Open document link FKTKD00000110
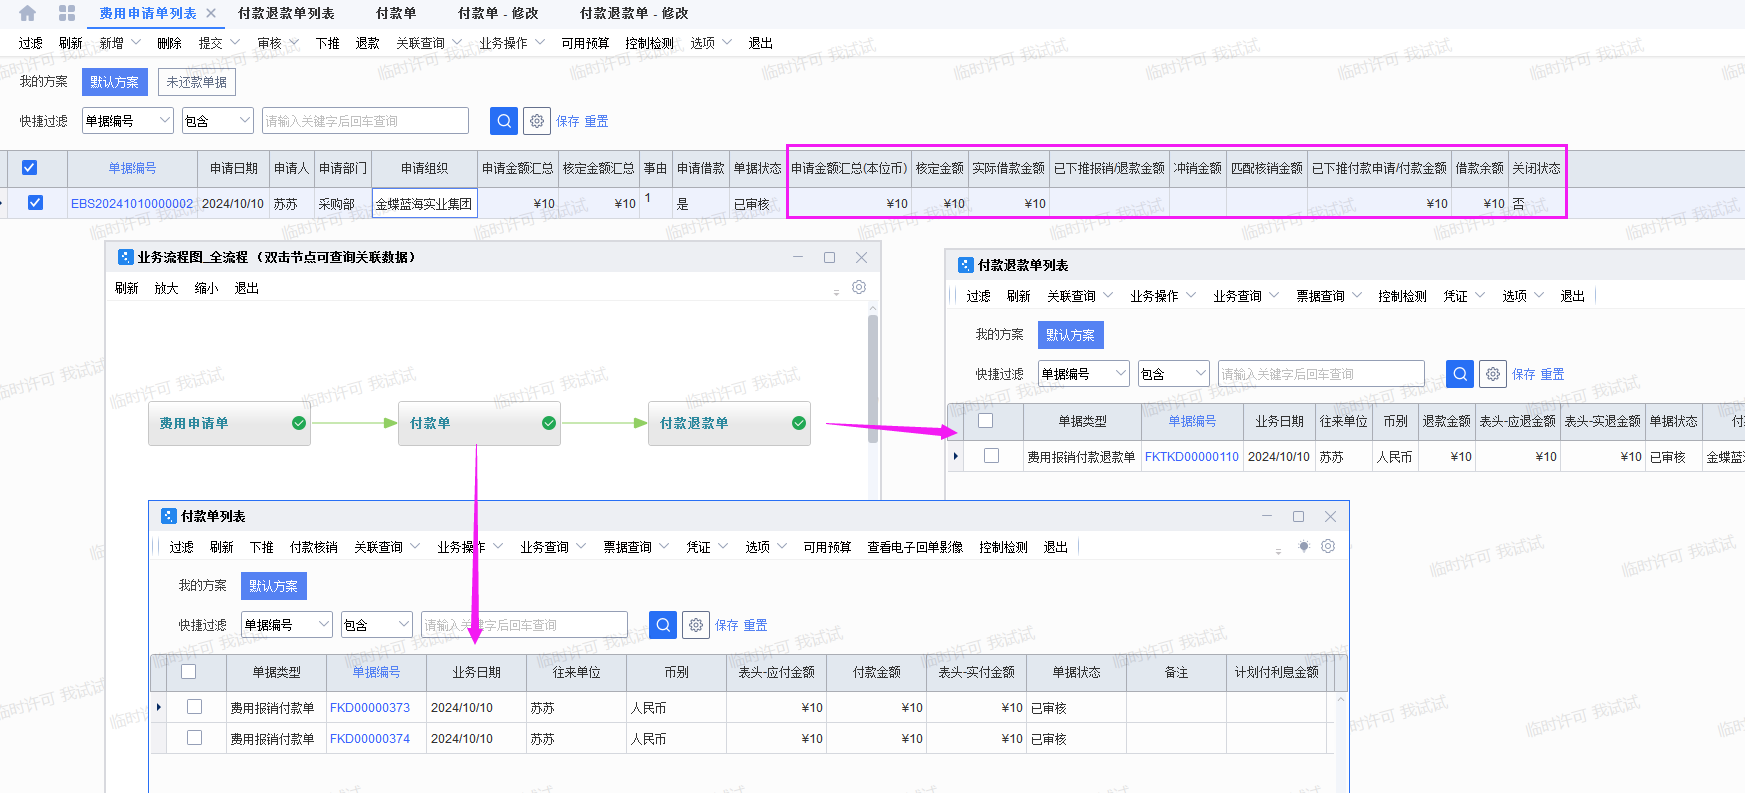 [x=1192, y=456]
